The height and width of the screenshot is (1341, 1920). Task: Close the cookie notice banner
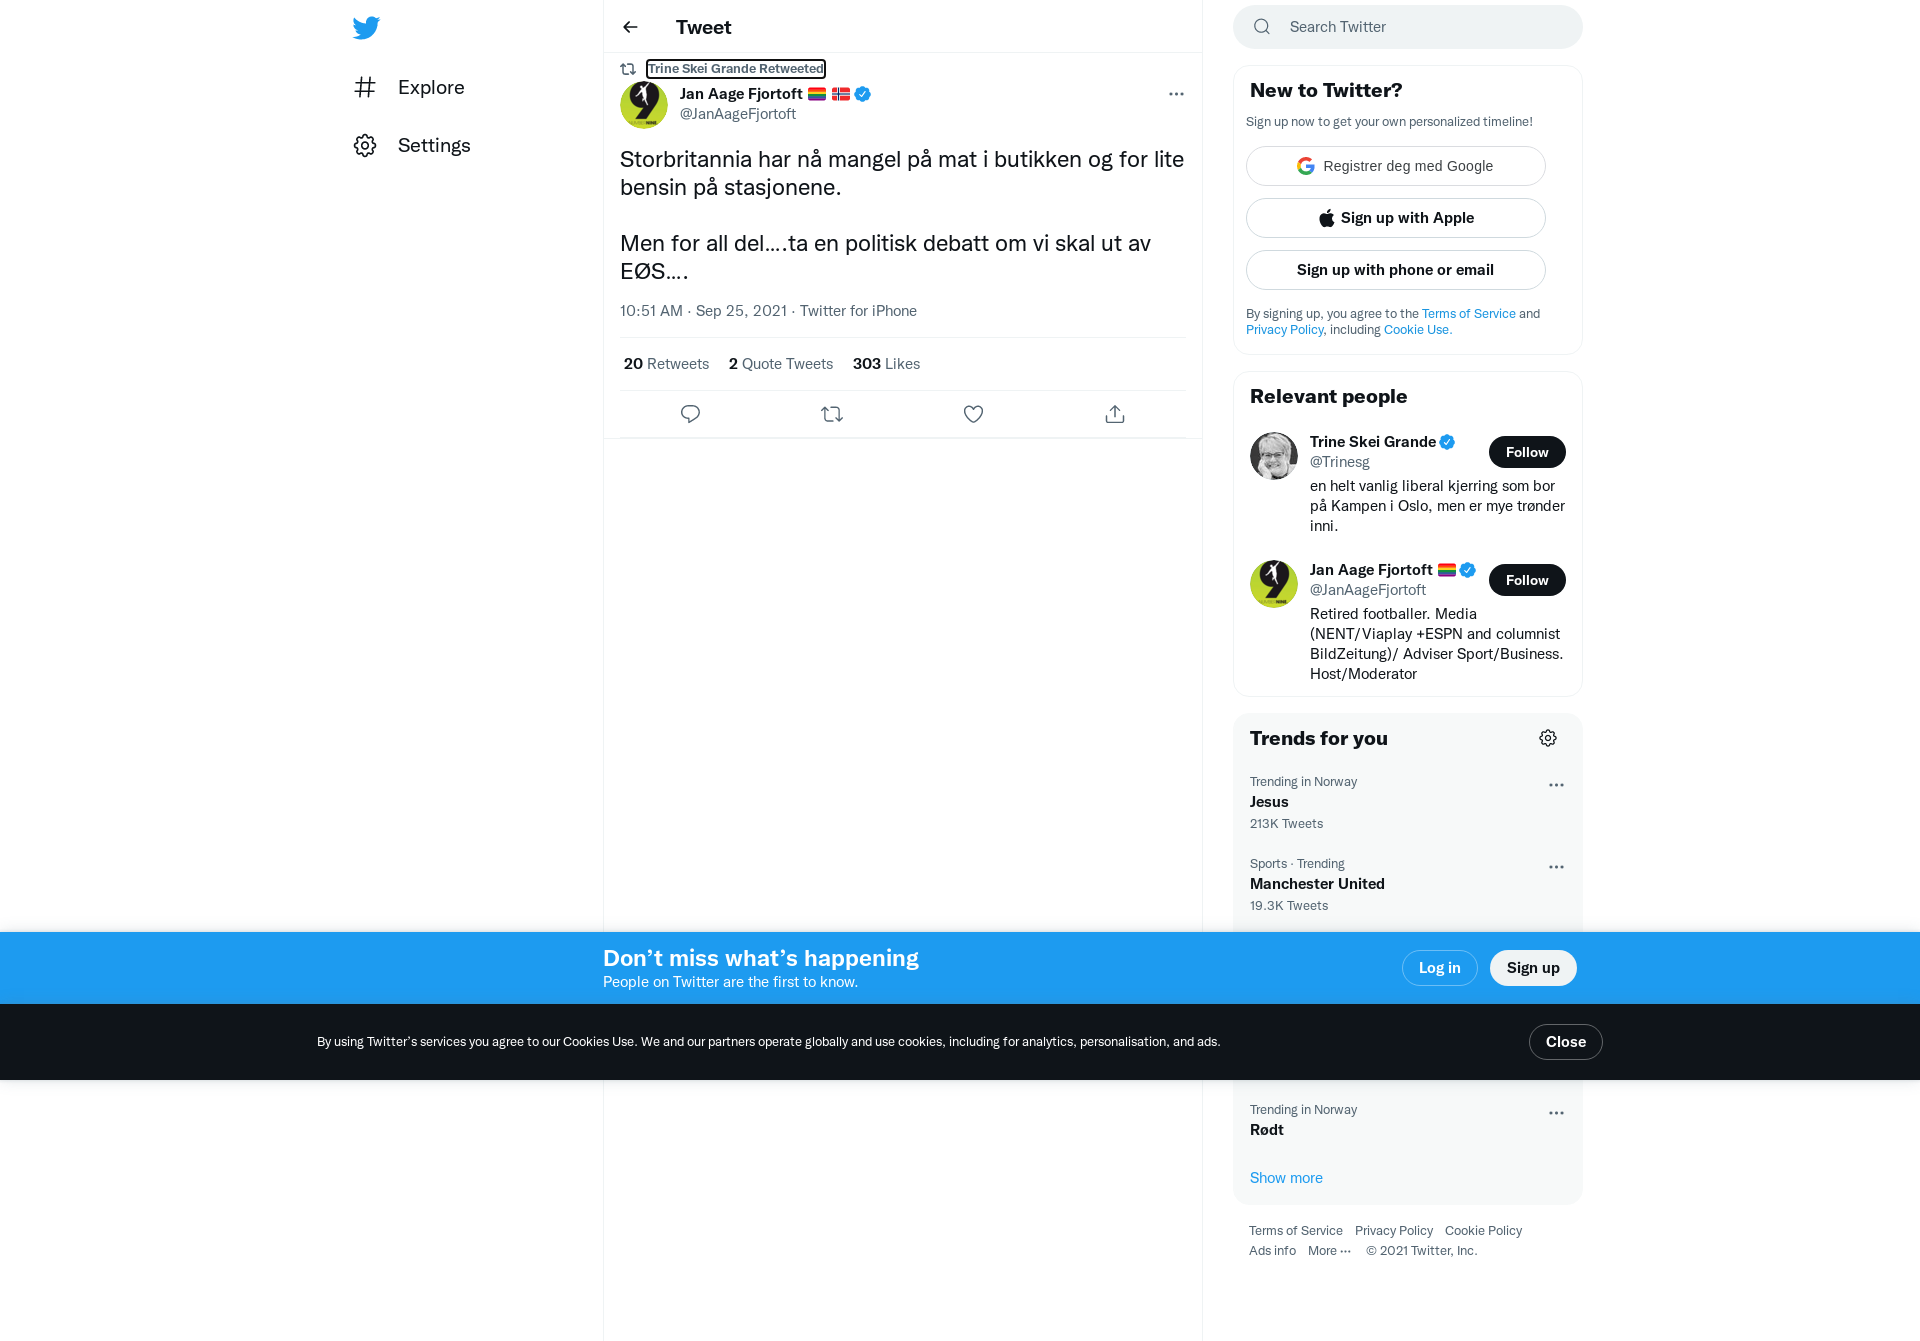pyautogui.click(x=1566, y=1042)
